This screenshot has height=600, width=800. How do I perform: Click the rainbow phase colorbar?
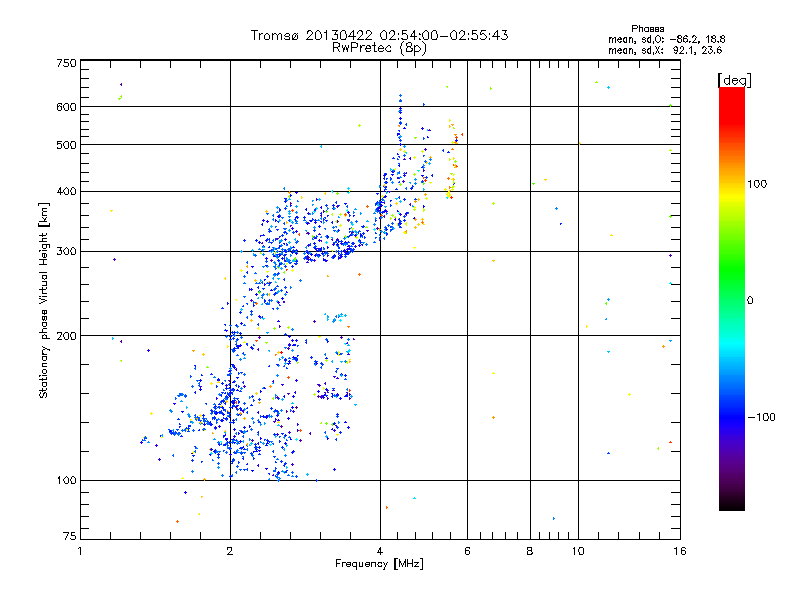coord(732,299)
